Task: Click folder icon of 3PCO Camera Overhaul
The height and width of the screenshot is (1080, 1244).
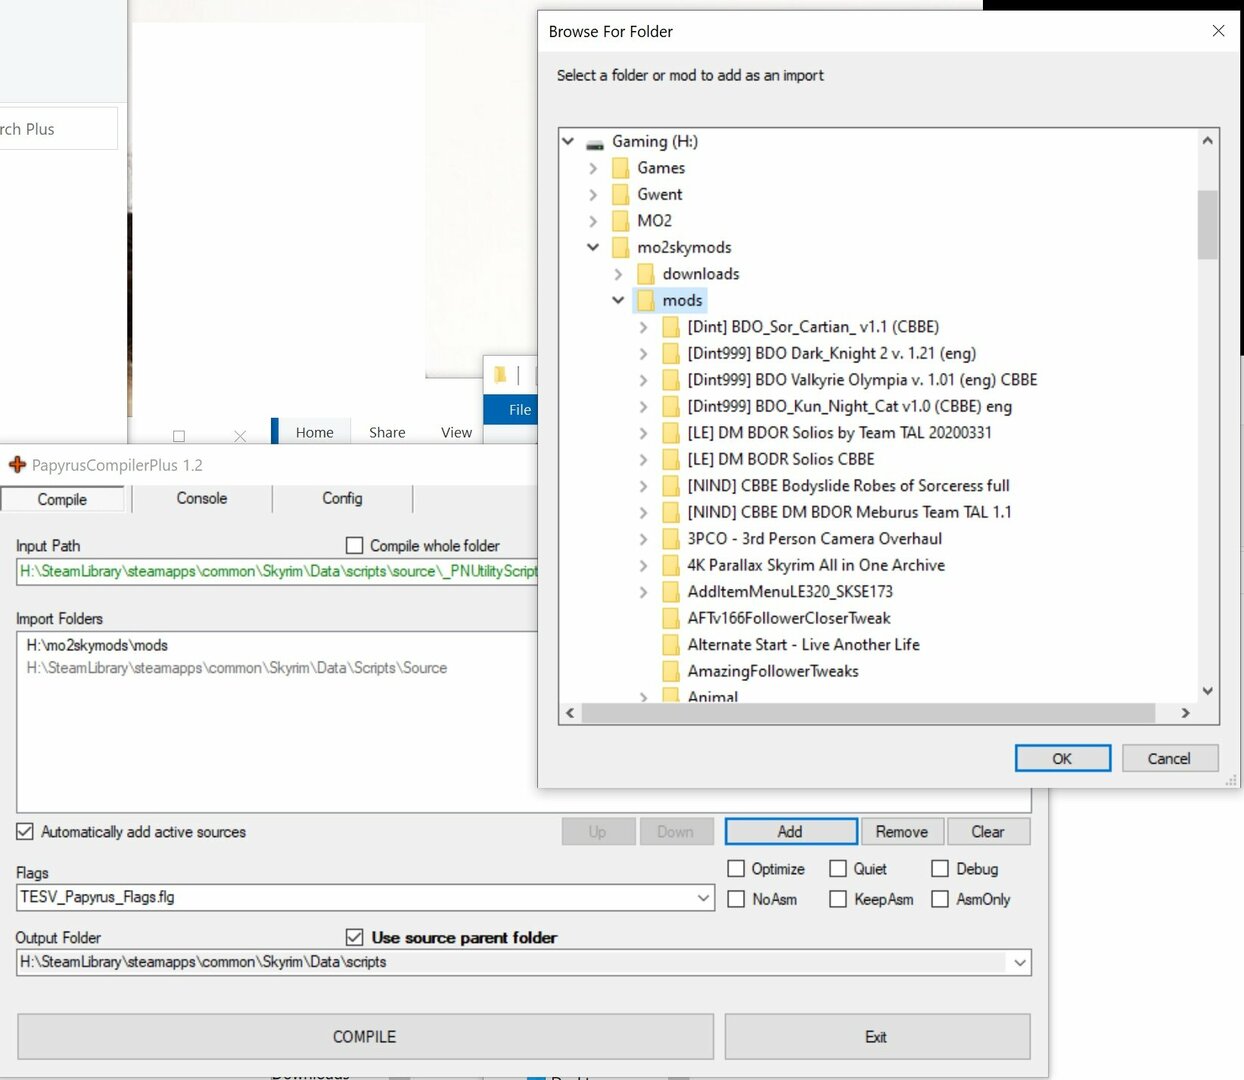Action: (x=670, y=539)
